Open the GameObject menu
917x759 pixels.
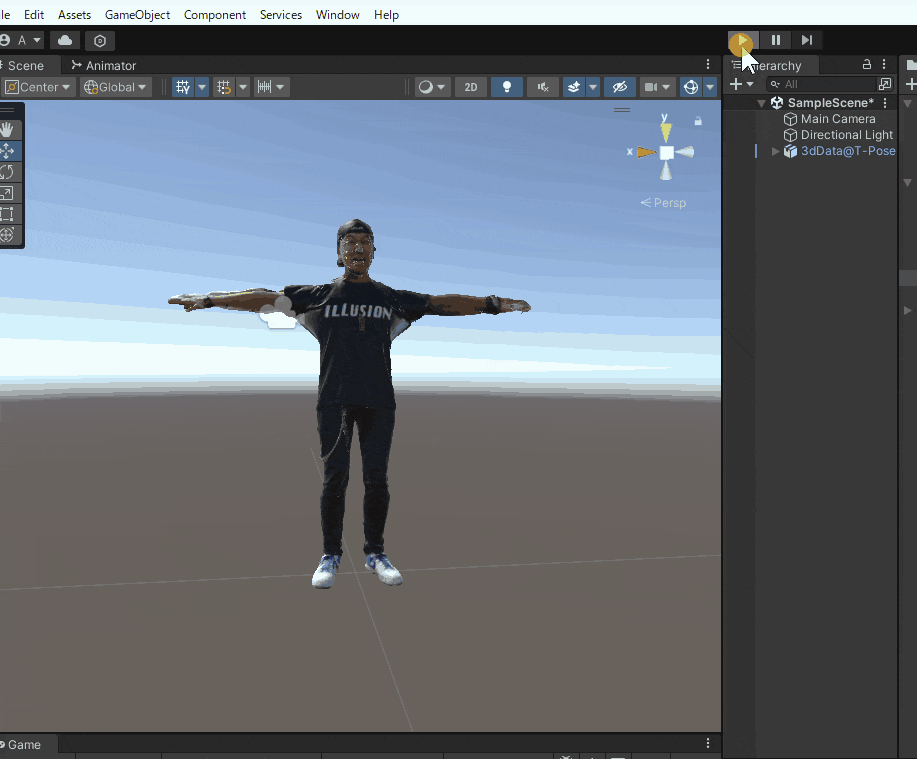[x=137, y=15]
